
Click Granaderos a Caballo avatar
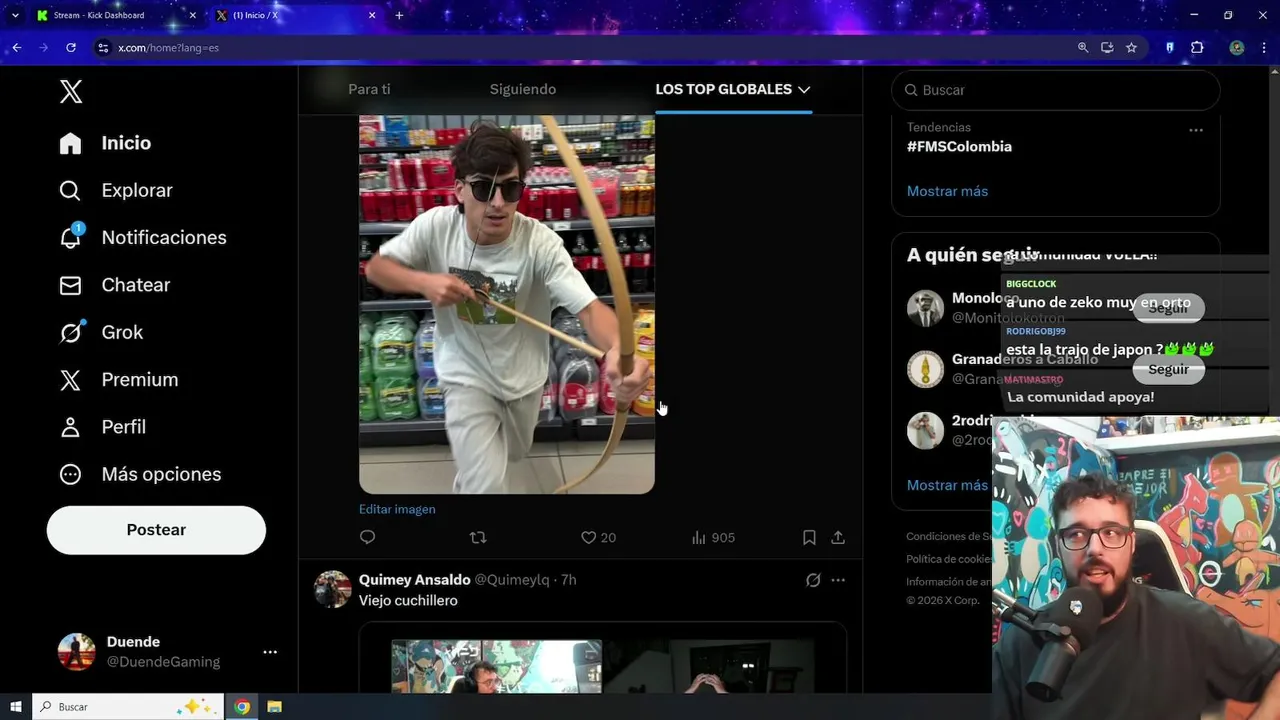pyautogui.click(x=925, y=369)
